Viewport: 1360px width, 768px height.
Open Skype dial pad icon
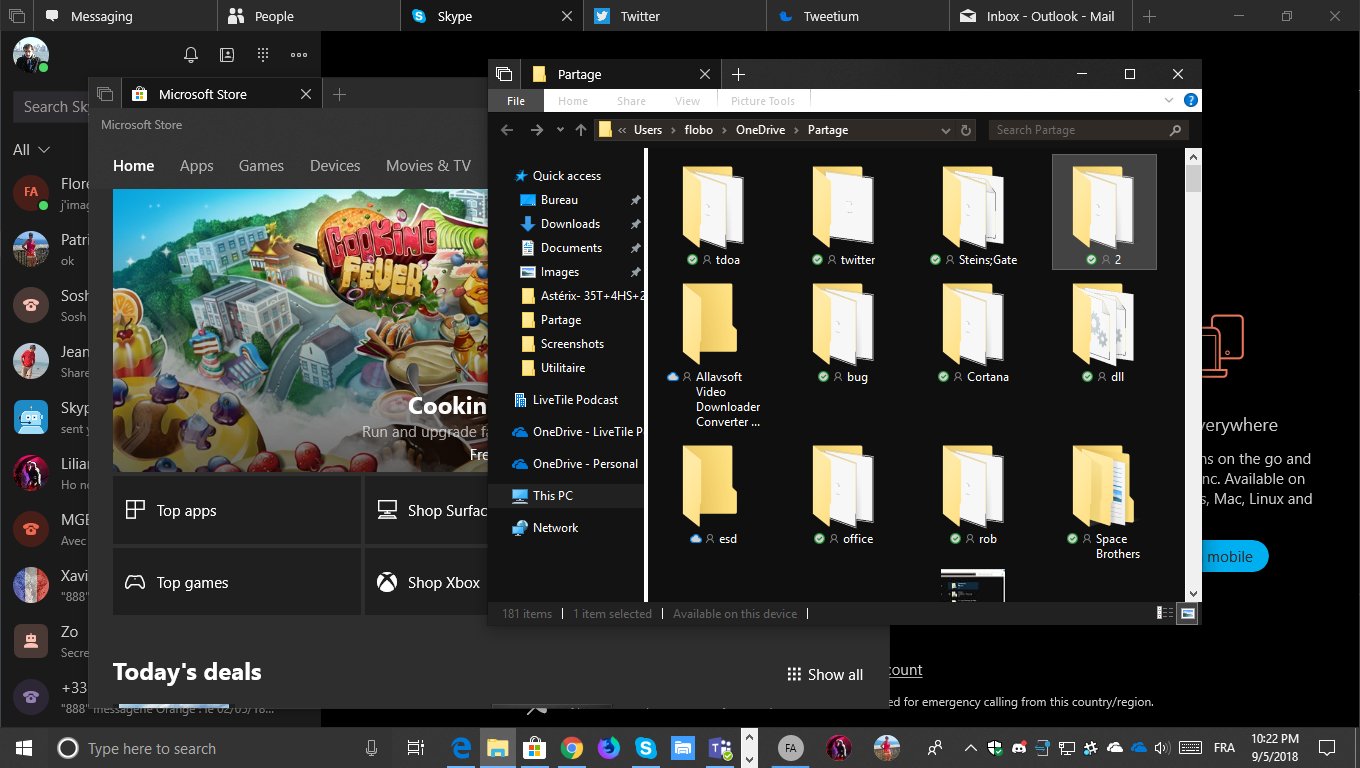click(263, 55)
